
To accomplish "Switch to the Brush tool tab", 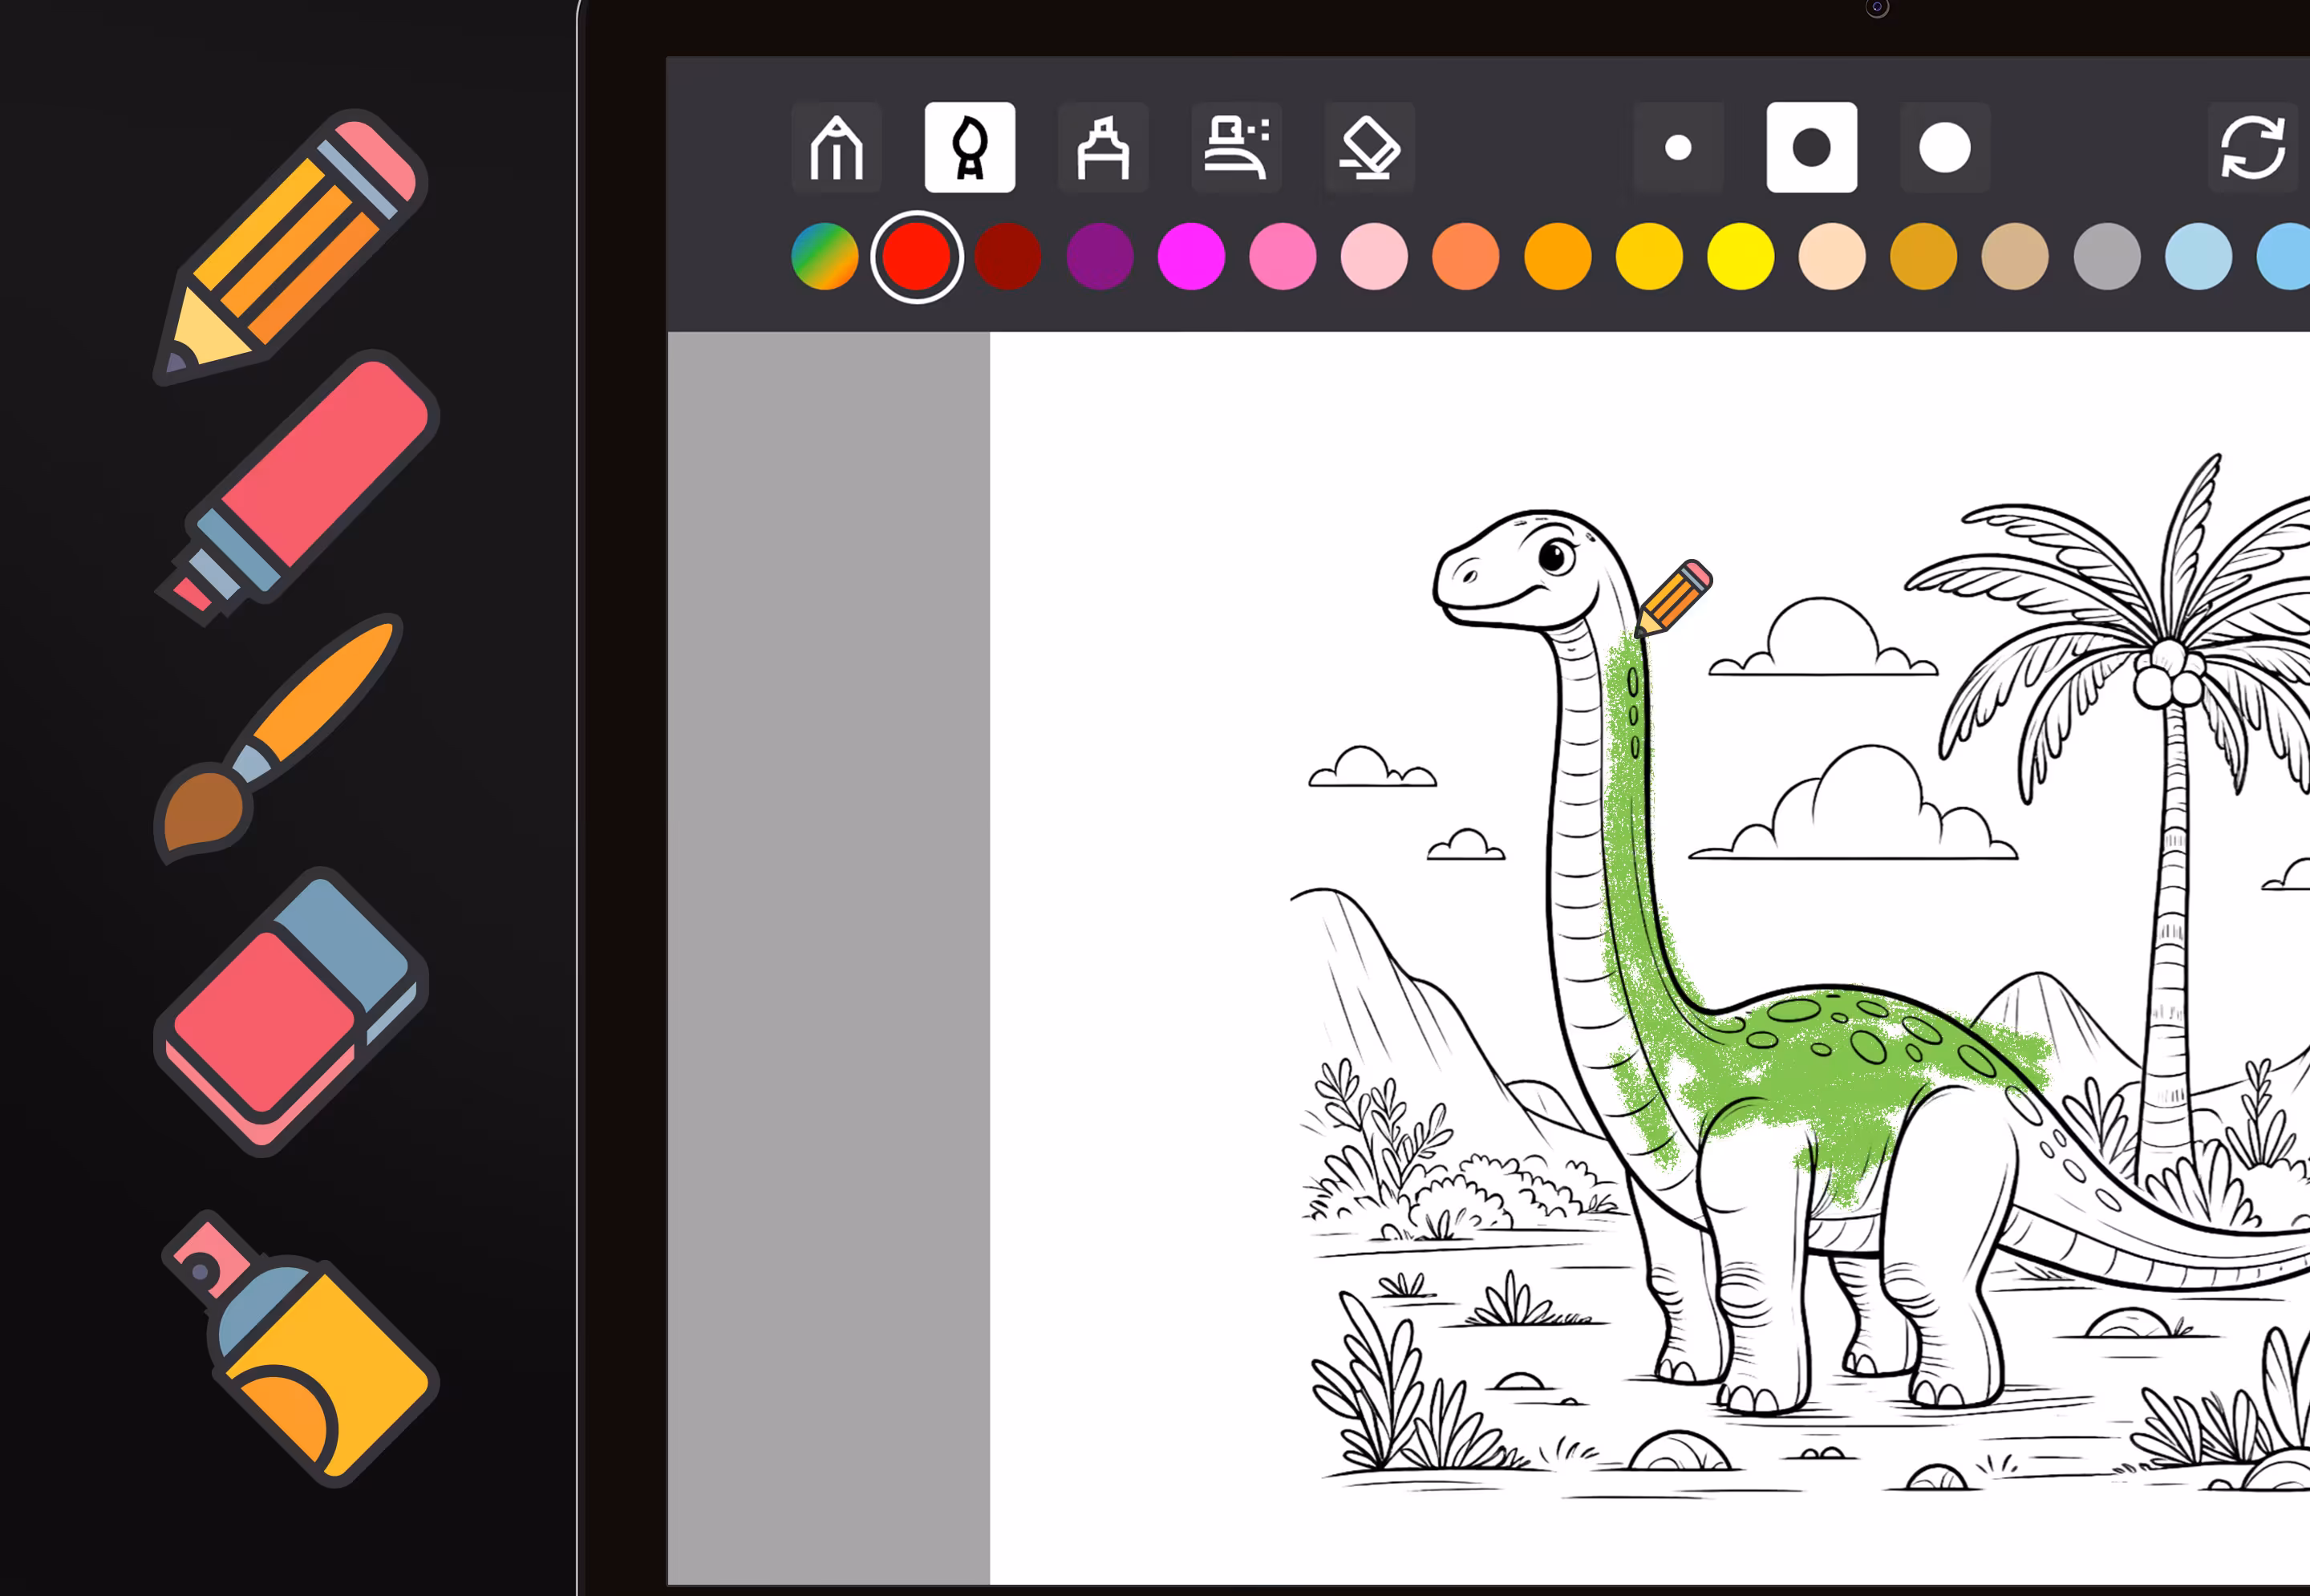I will point(968,148).
